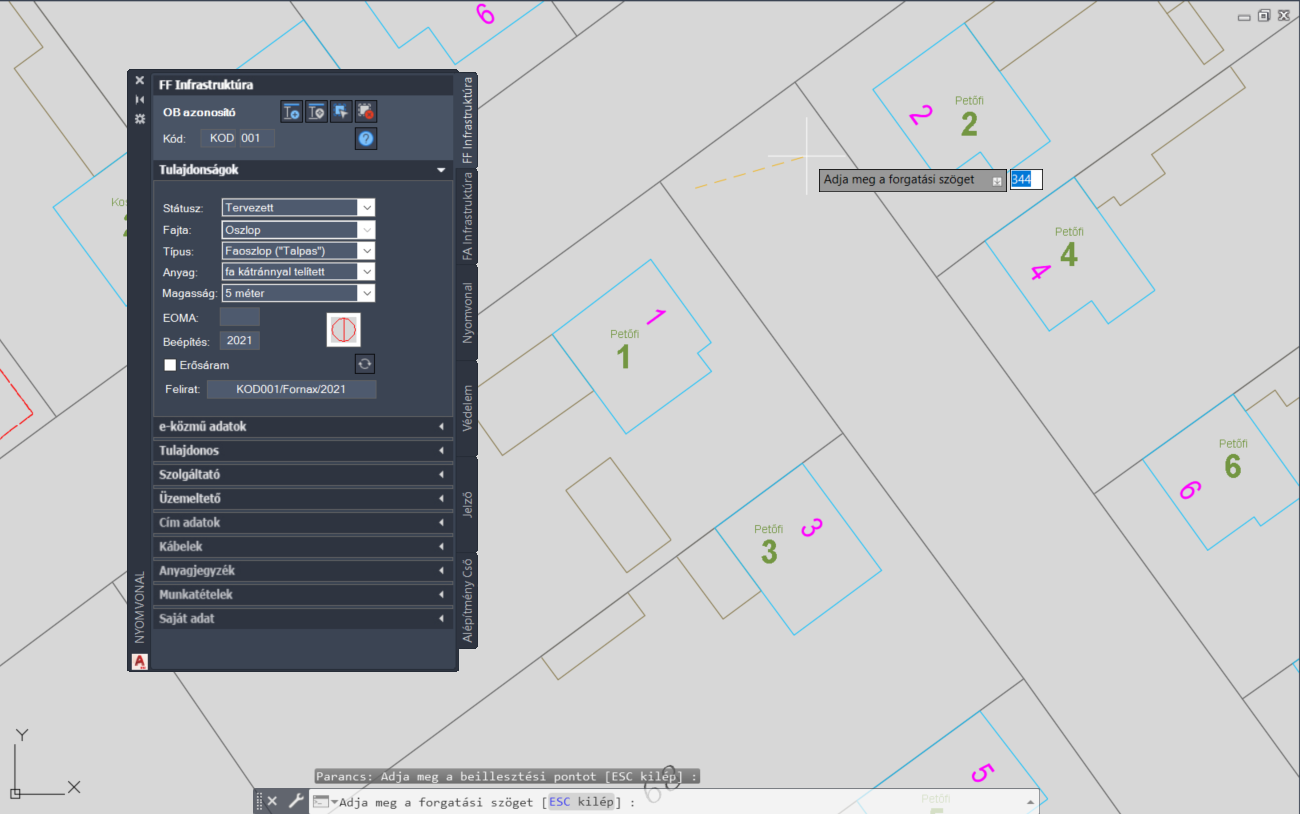Click the green Petőfi 2 parcel label
1300x814 pixels.
pyautogui.click(x=968, y=117)
